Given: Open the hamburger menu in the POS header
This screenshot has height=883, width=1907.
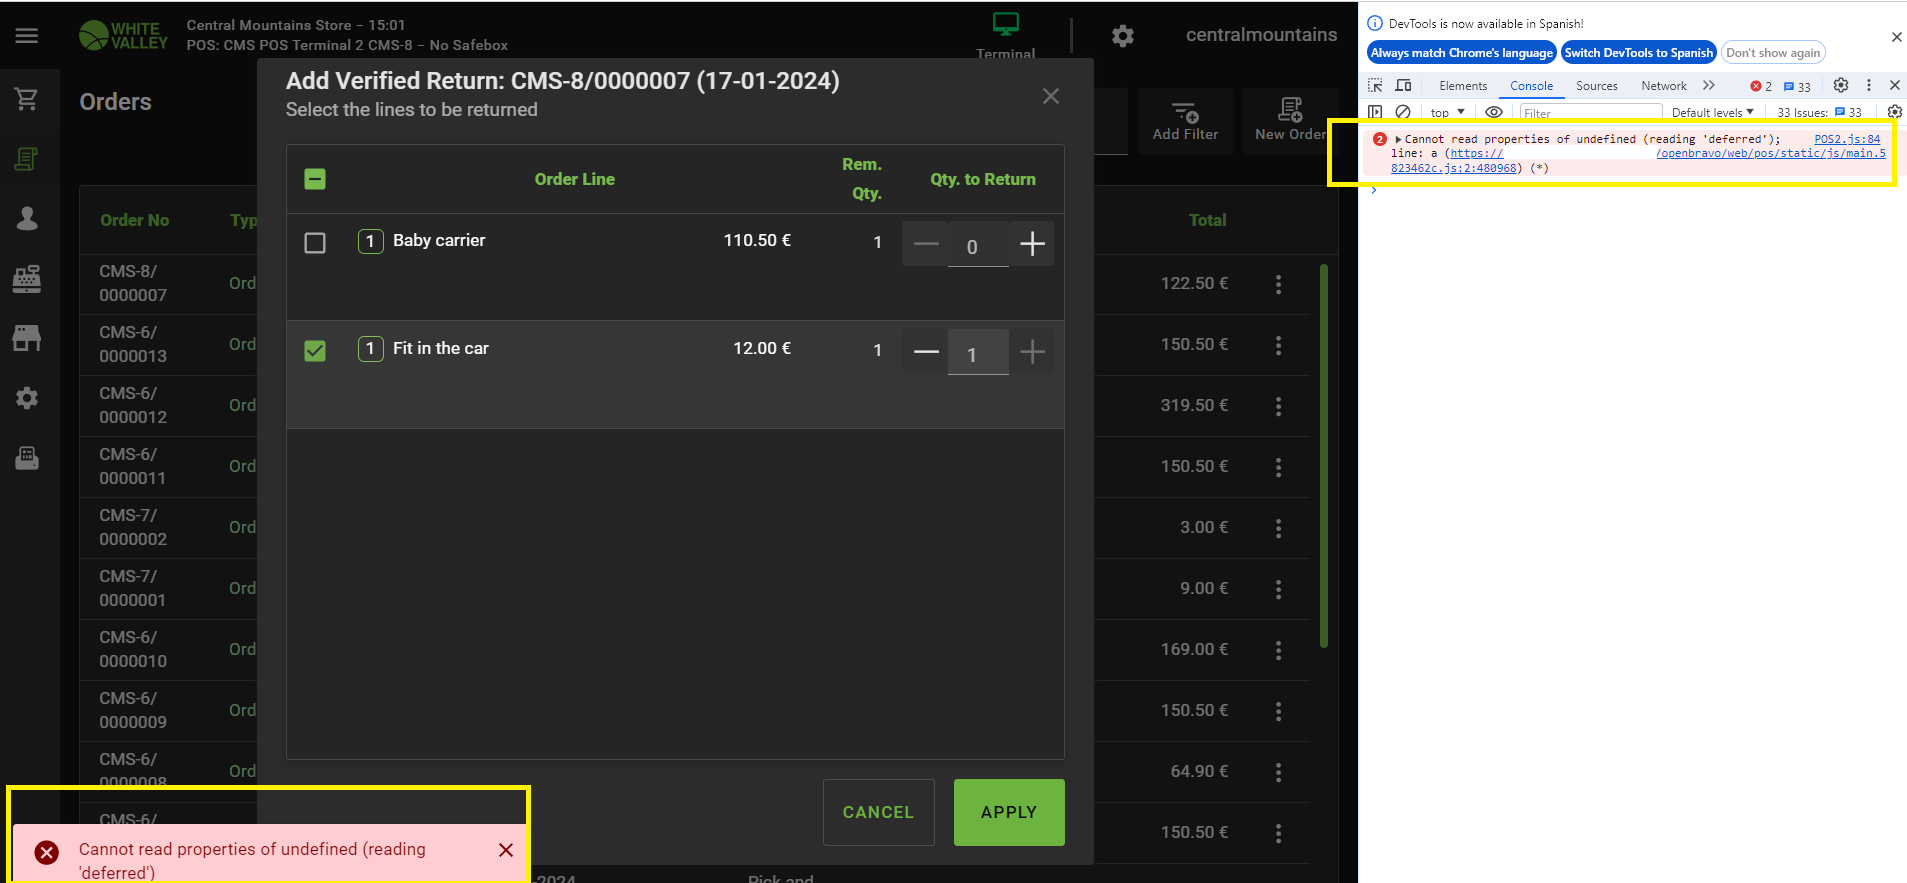Looking at the screenshot, I should click(27, 36).
